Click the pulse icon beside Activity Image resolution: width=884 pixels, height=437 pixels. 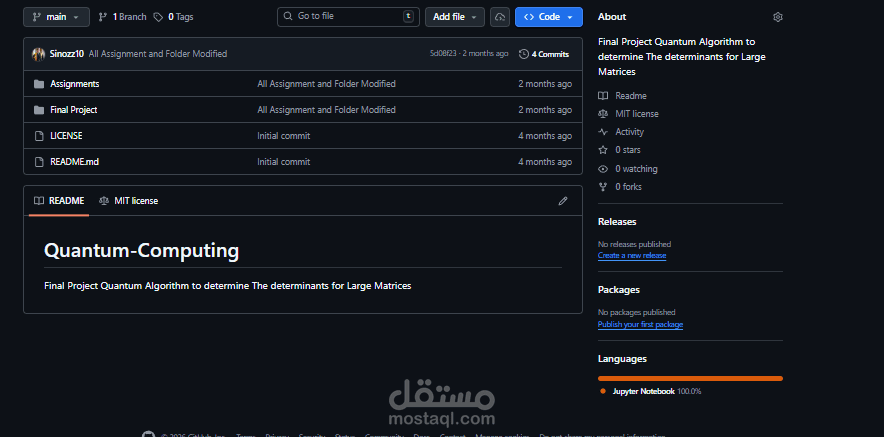[603, 132]
